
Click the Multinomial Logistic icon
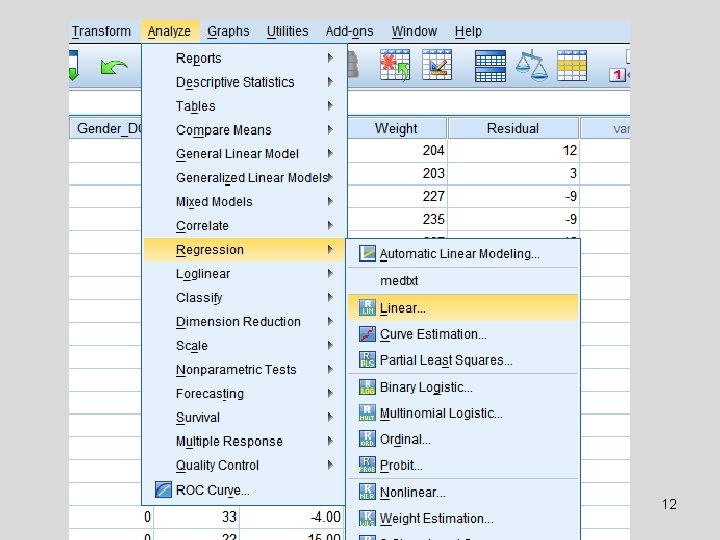[x=367, y=413]
